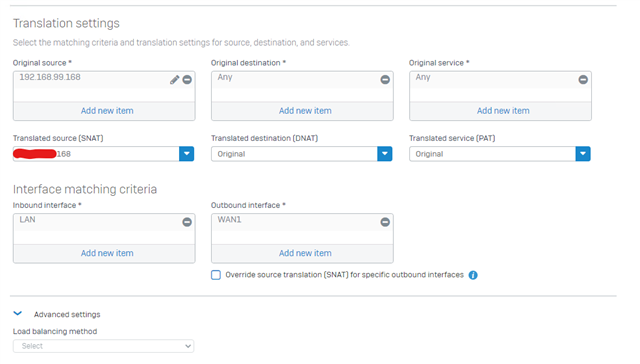Enable Override source translation (SNAT) checkbox
Image resolution: width=640 pixels, height=364 pixels.
click(216, 275)
